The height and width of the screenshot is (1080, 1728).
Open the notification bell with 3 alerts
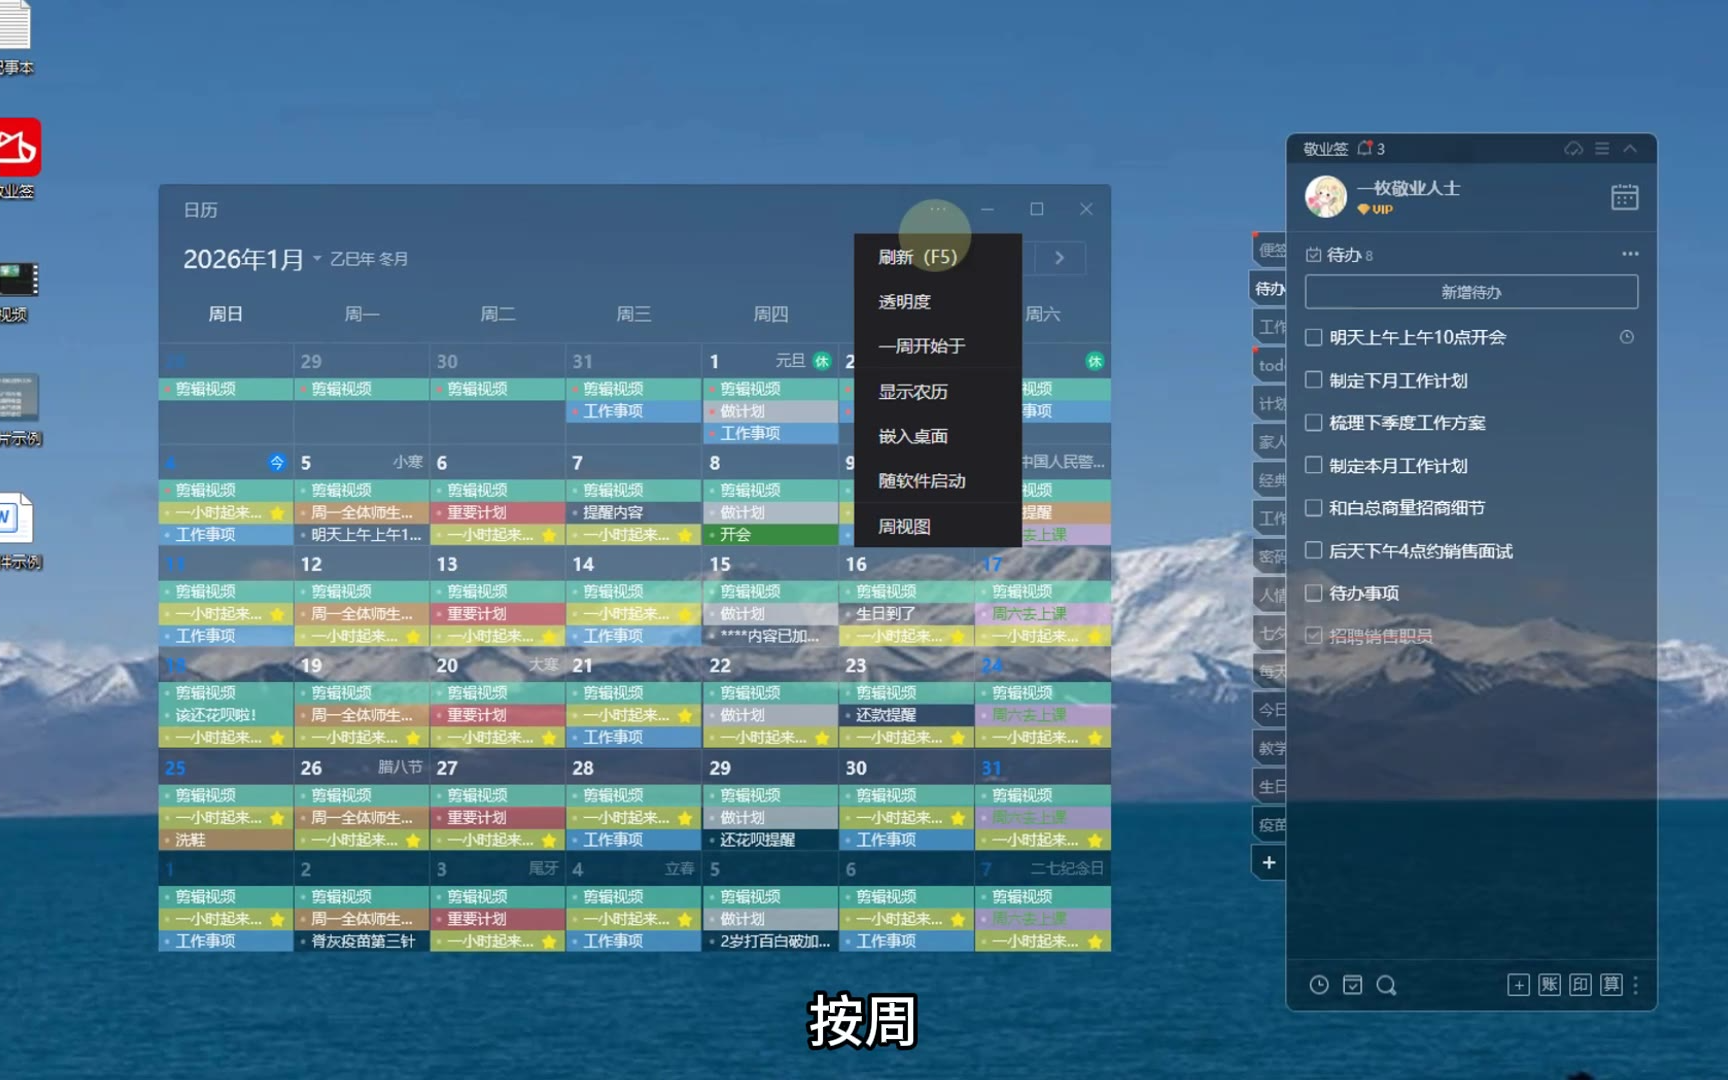click(x=1365, y=149)
